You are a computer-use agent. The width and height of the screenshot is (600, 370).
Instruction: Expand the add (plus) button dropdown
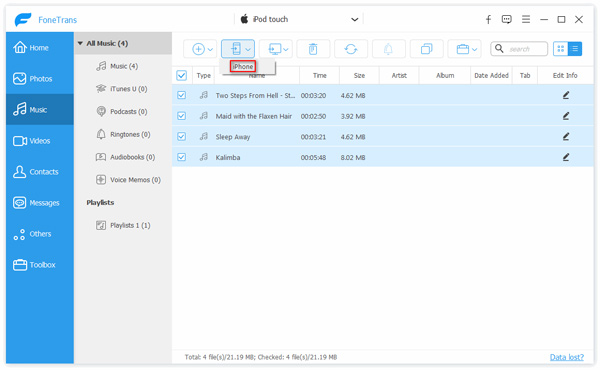pos(210,49)
